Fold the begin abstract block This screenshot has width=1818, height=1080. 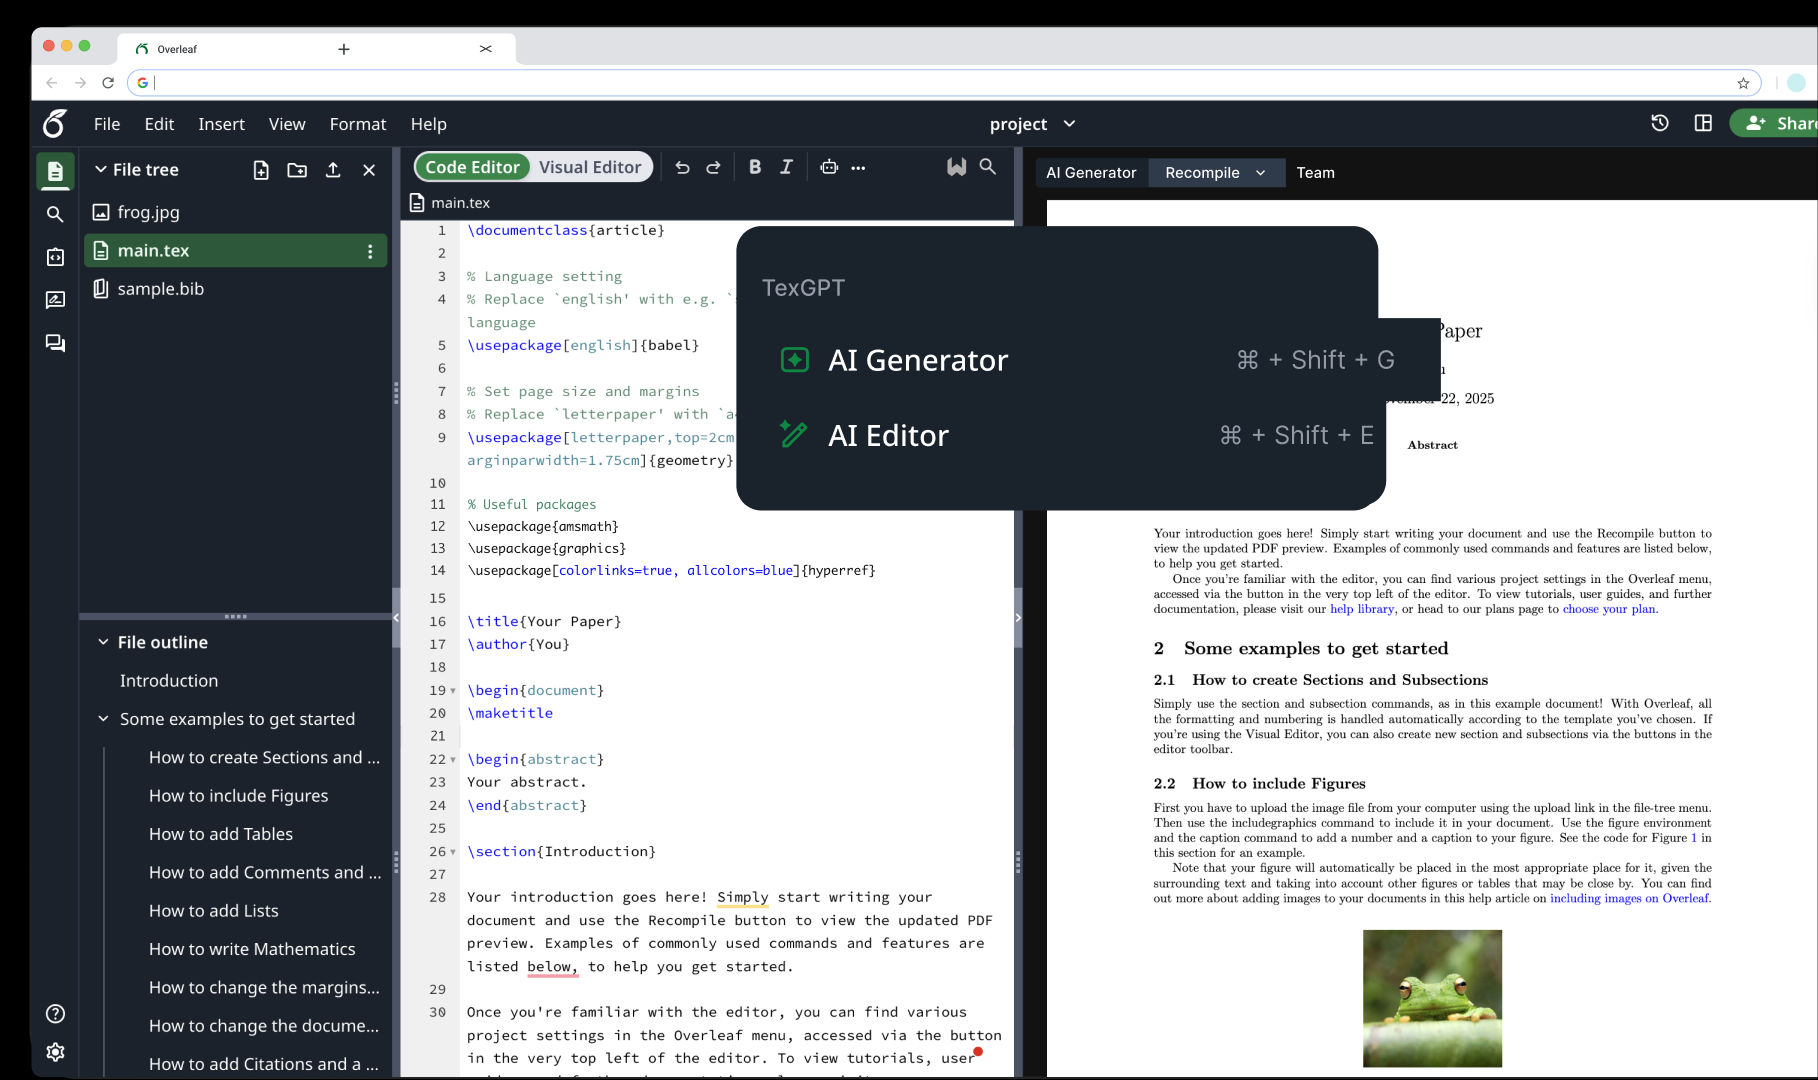[453, 760]
